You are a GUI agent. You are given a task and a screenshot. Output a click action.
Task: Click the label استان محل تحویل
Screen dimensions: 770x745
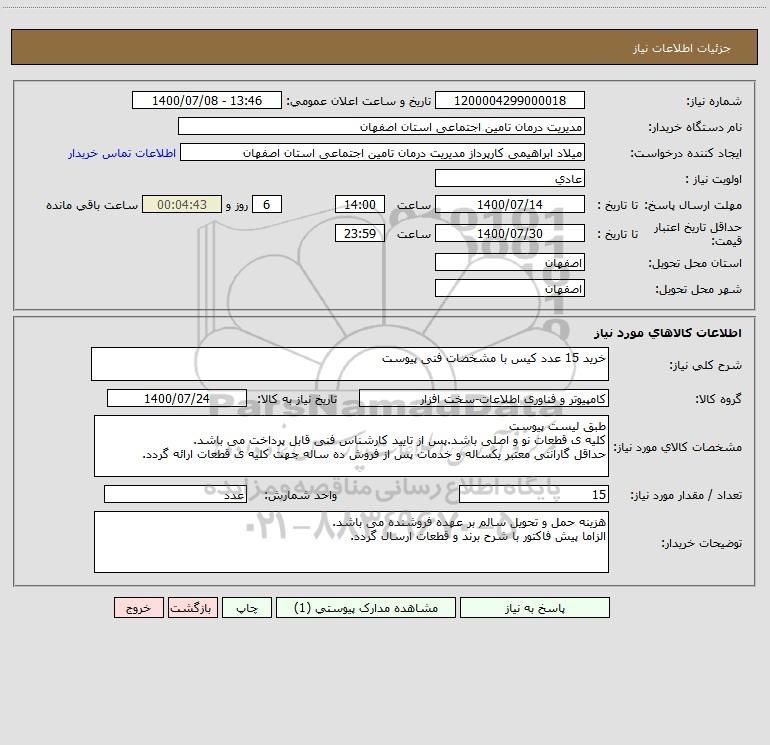[x=695, y=264]
